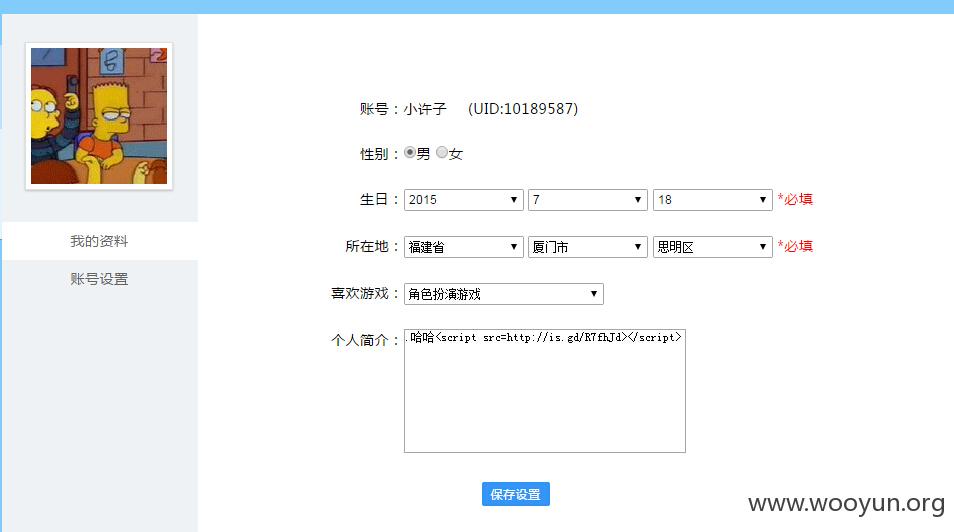Click into the 个人简介 text area

click(x=545, y=391)
